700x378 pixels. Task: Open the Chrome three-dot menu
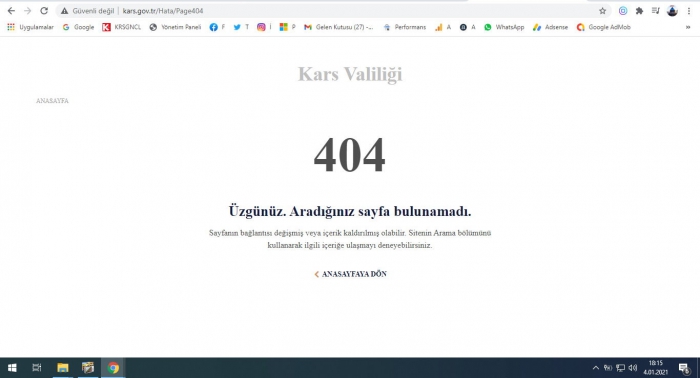tap(689, 11)
